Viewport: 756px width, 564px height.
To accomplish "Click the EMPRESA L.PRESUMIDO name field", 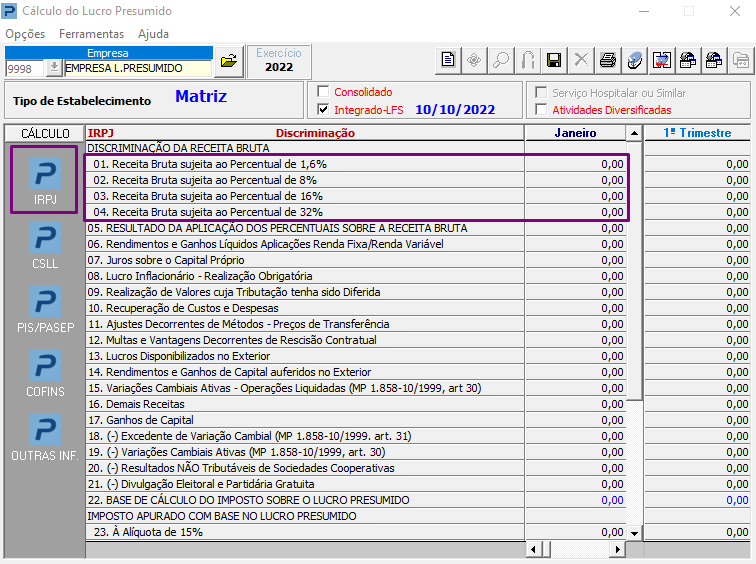I will pos(138,68).
